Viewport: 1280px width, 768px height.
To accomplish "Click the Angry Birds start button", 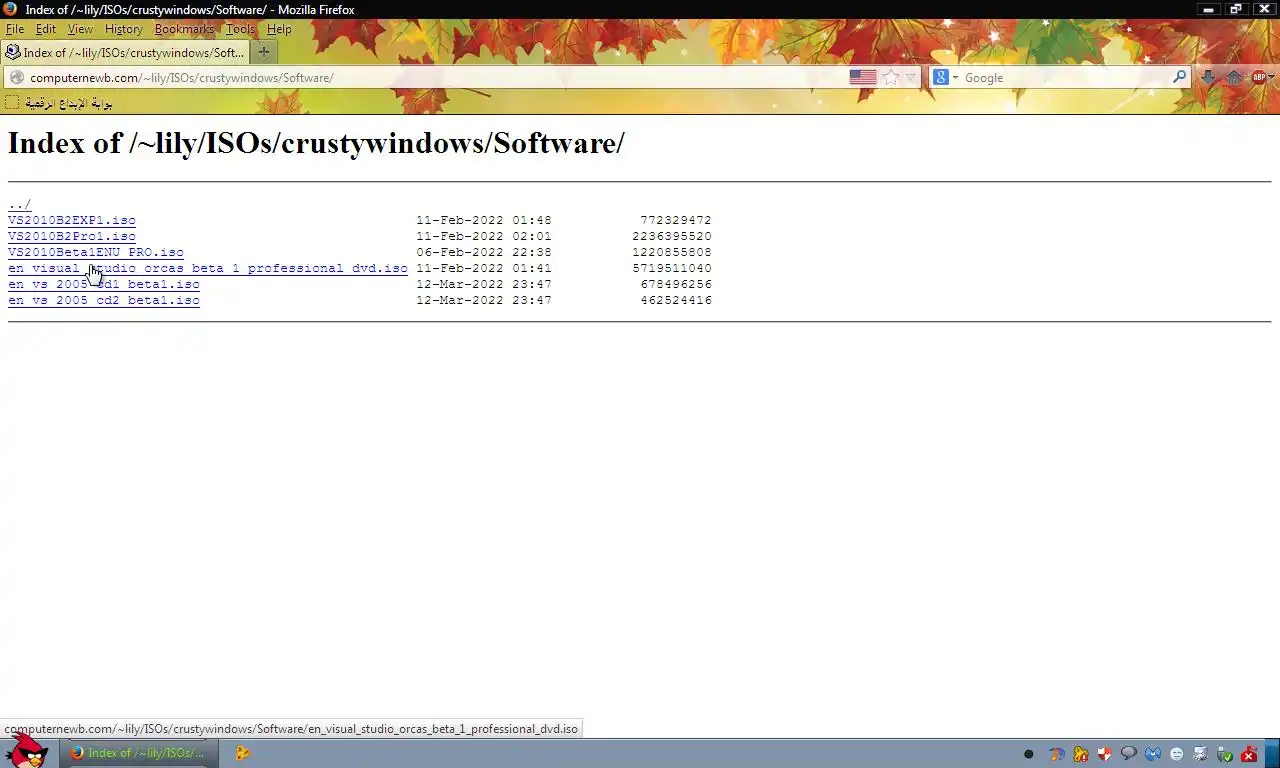I will pyautogui.click(x=26, y=750).
